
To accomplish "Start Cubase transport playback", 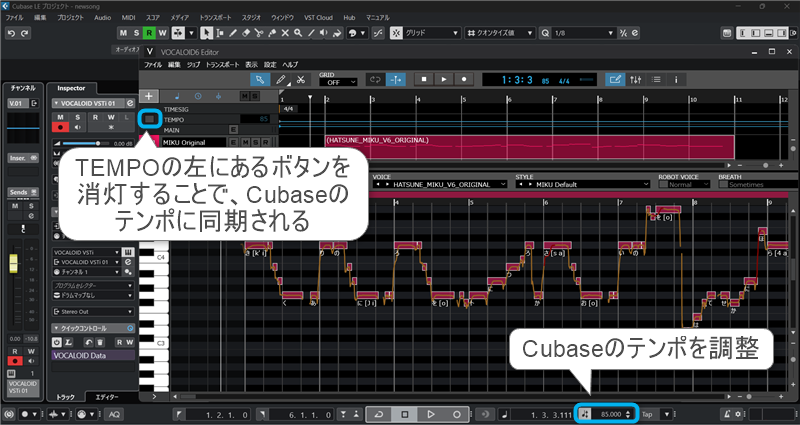I will pyautogui.click(x=431, y=414).
